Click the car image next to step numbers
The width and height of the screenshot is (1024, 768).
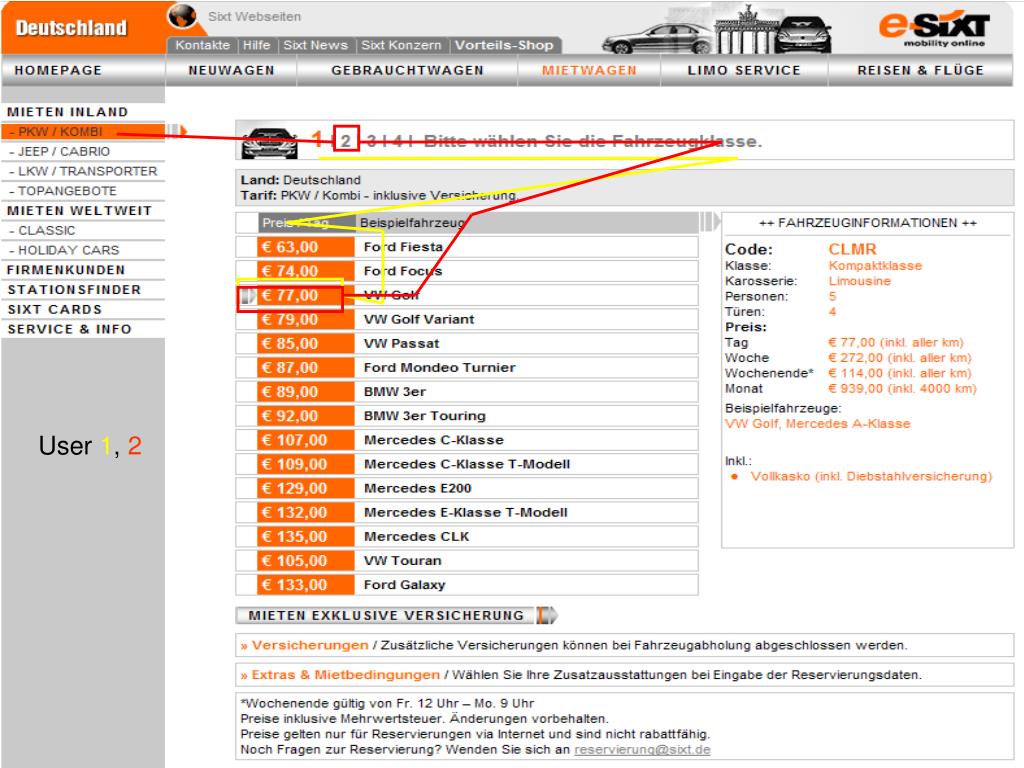click(269, 142)
